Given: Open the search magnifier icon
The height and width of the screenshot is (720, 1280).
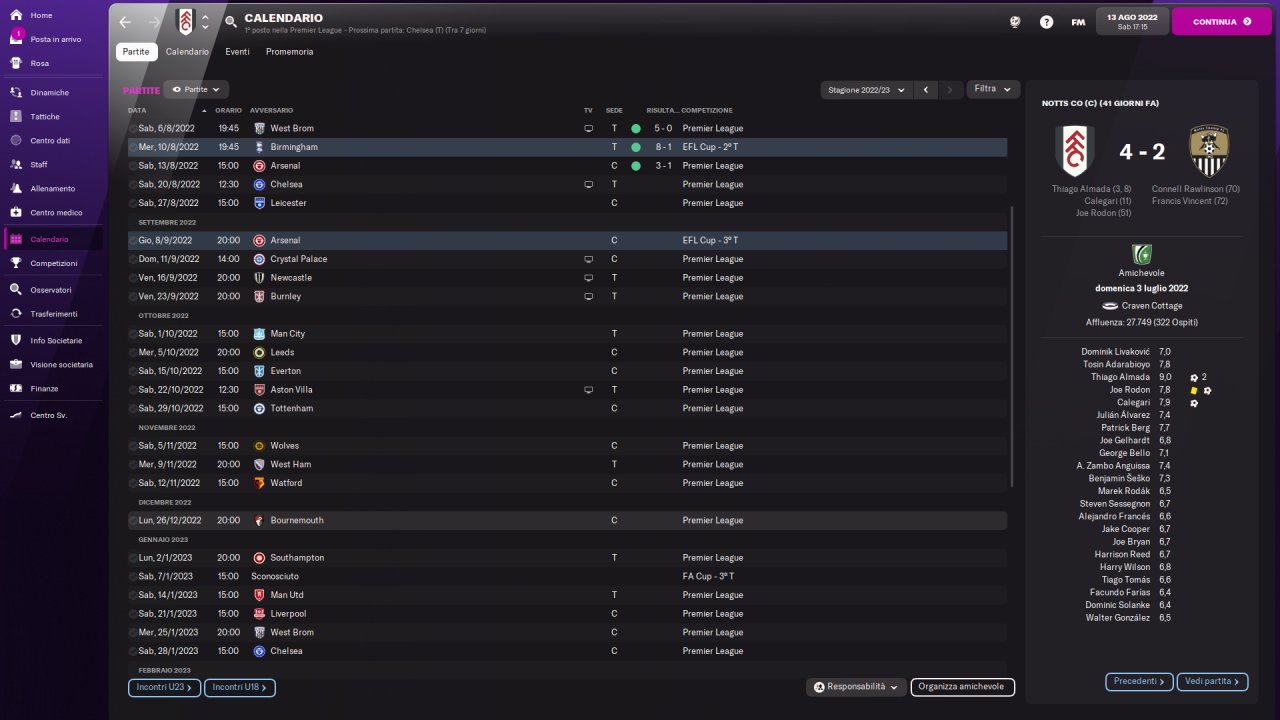Looking at the screenshot, I should (x=231, y=22).
